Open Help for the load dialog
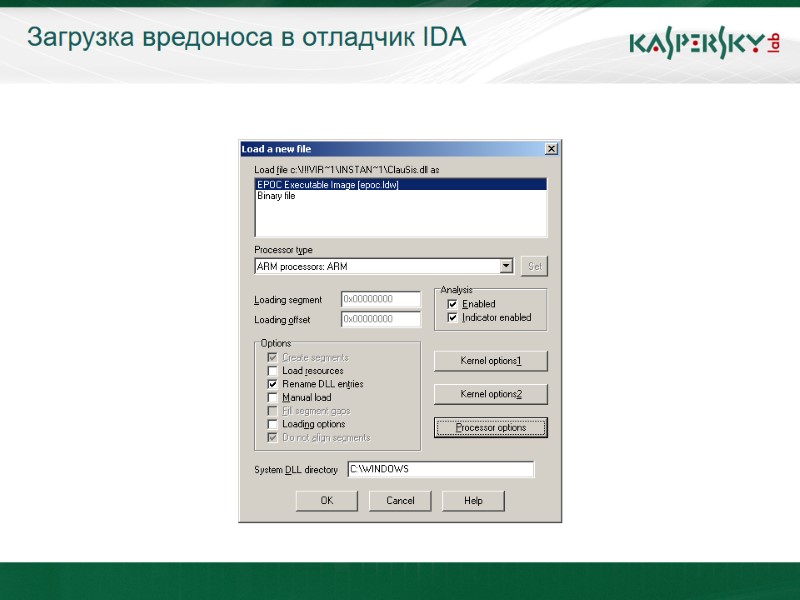The width and height of the screenshot is (800, 600). pyautogui.click(x=472, y=500)
